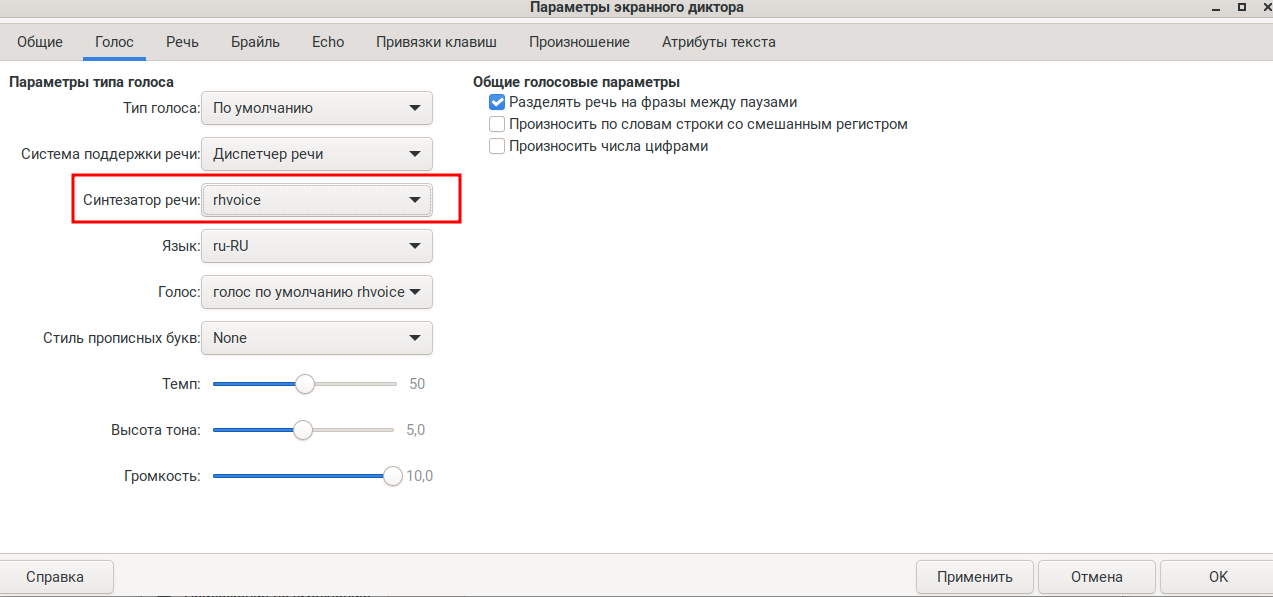
Task: Expand the Стиль прописных букв dropdown
Action: (x=317, y=338)
